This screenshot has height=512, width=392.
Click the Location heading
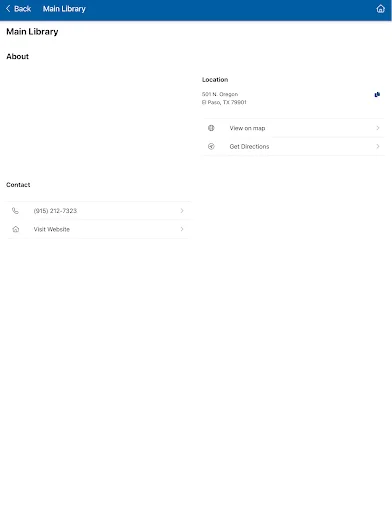[x=215, y=80]
